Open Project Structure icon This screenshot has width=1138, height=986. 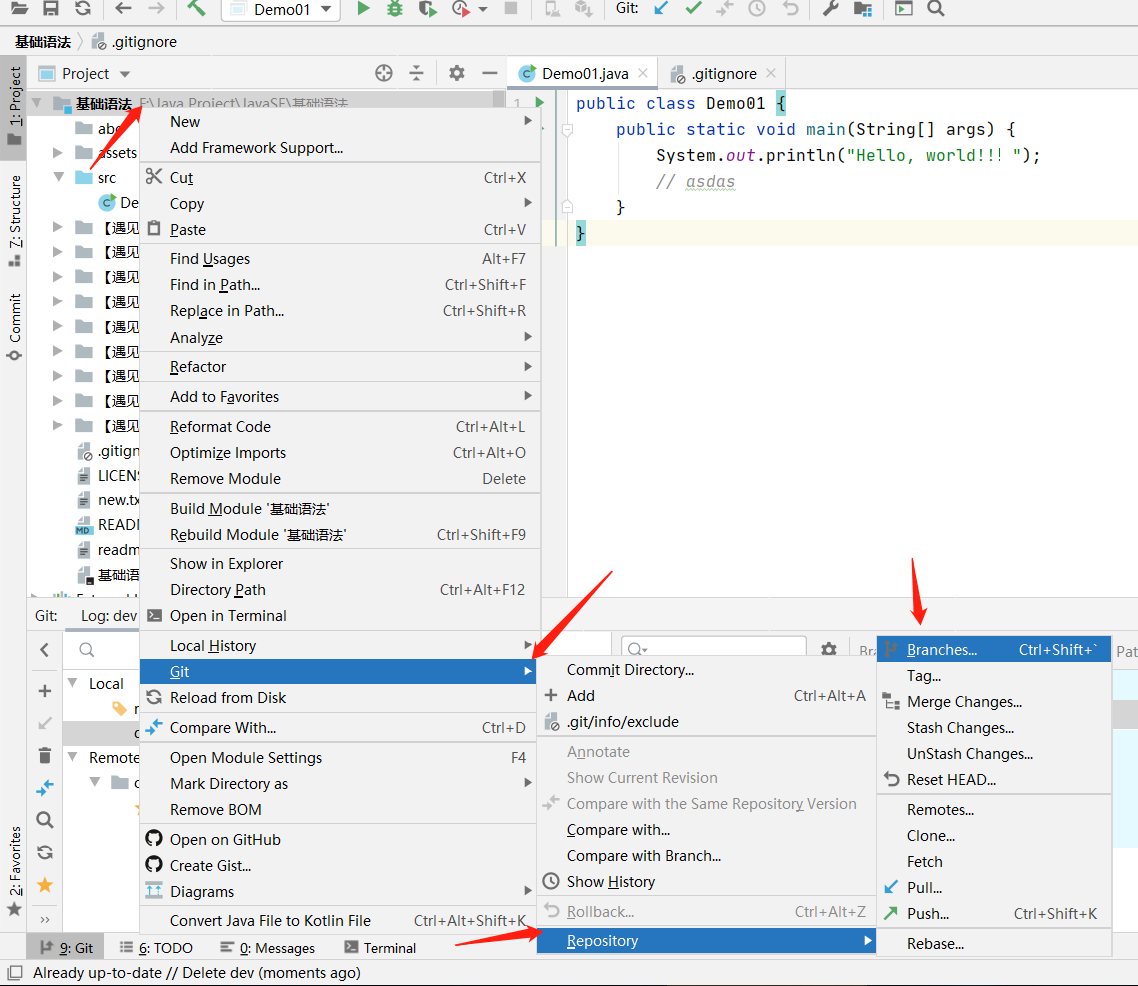[863, 9]
